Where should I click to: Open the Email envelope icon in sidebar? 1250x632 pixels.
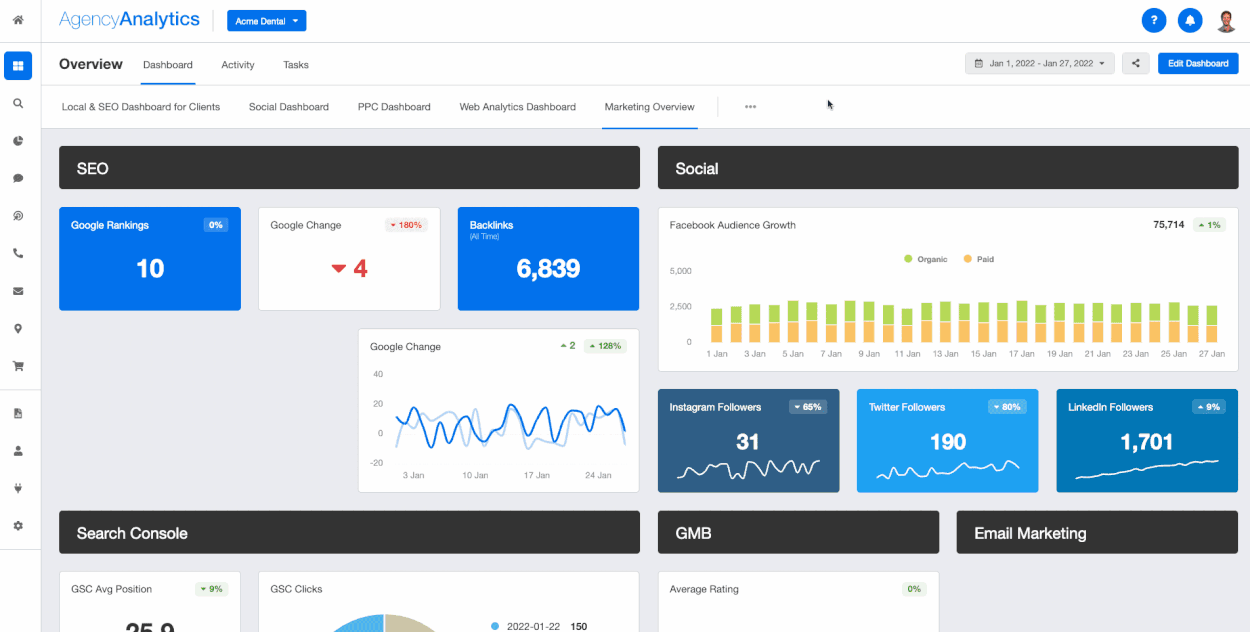18,291
